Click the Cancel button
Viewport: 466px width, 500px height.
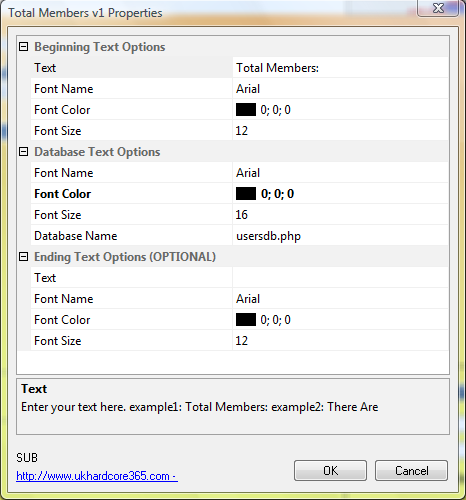click(x=411, y=471)
